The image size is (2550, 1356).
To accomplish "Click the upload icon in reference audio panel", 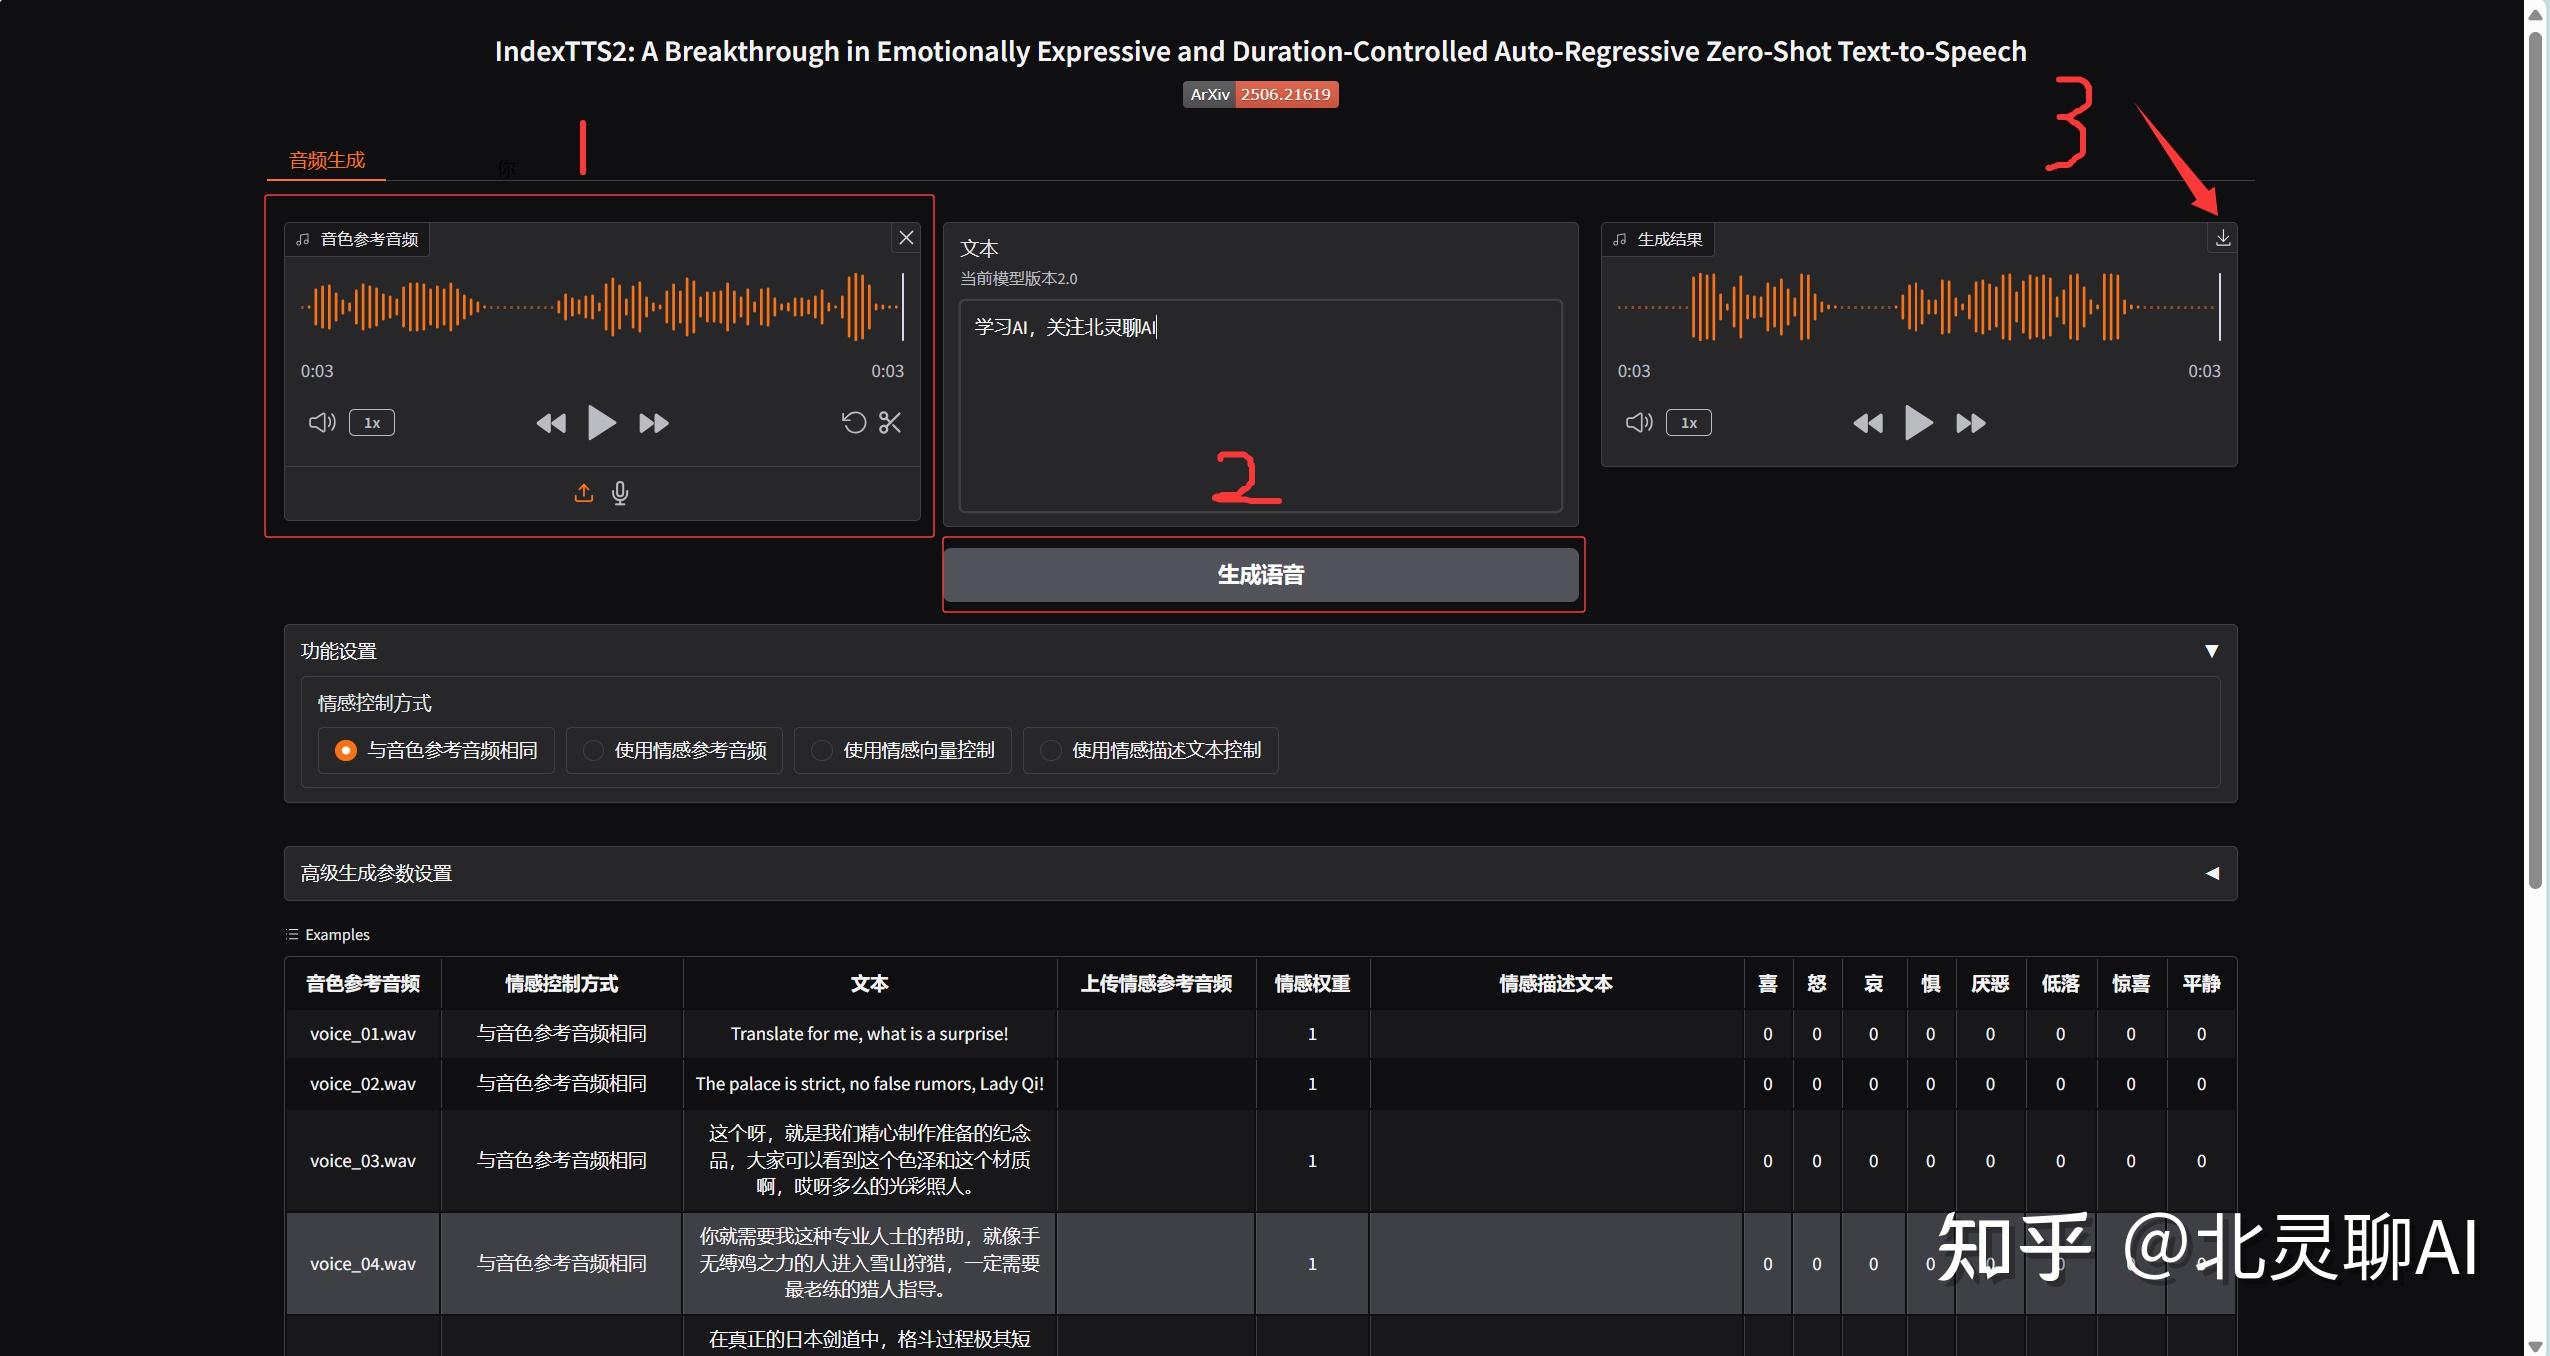I will pyautogui.click(x=583, y=493).
